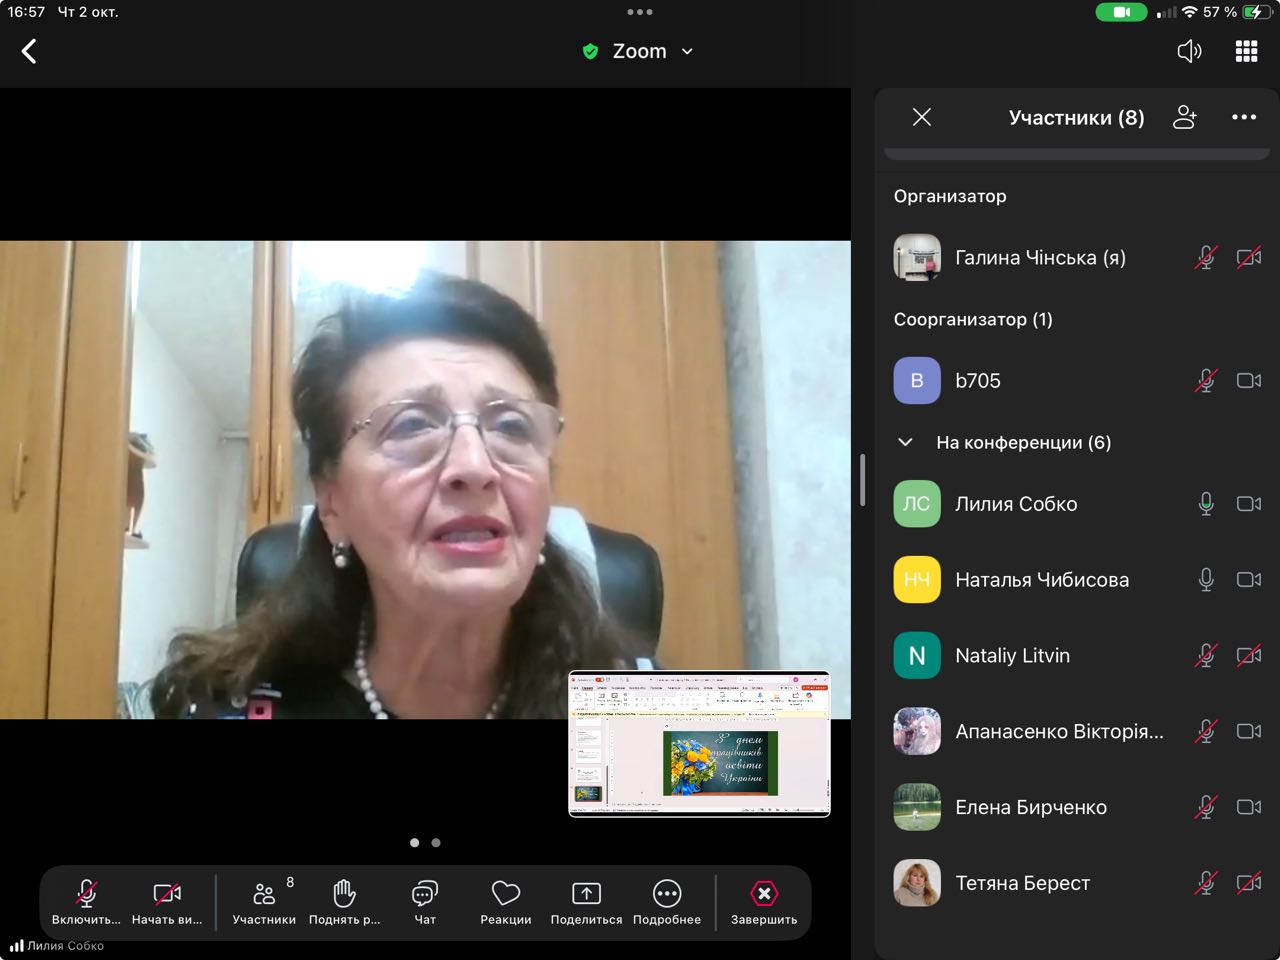Tap the back arrow in top bar
This screenshot has height=960, width=1280.
[29, 51]
